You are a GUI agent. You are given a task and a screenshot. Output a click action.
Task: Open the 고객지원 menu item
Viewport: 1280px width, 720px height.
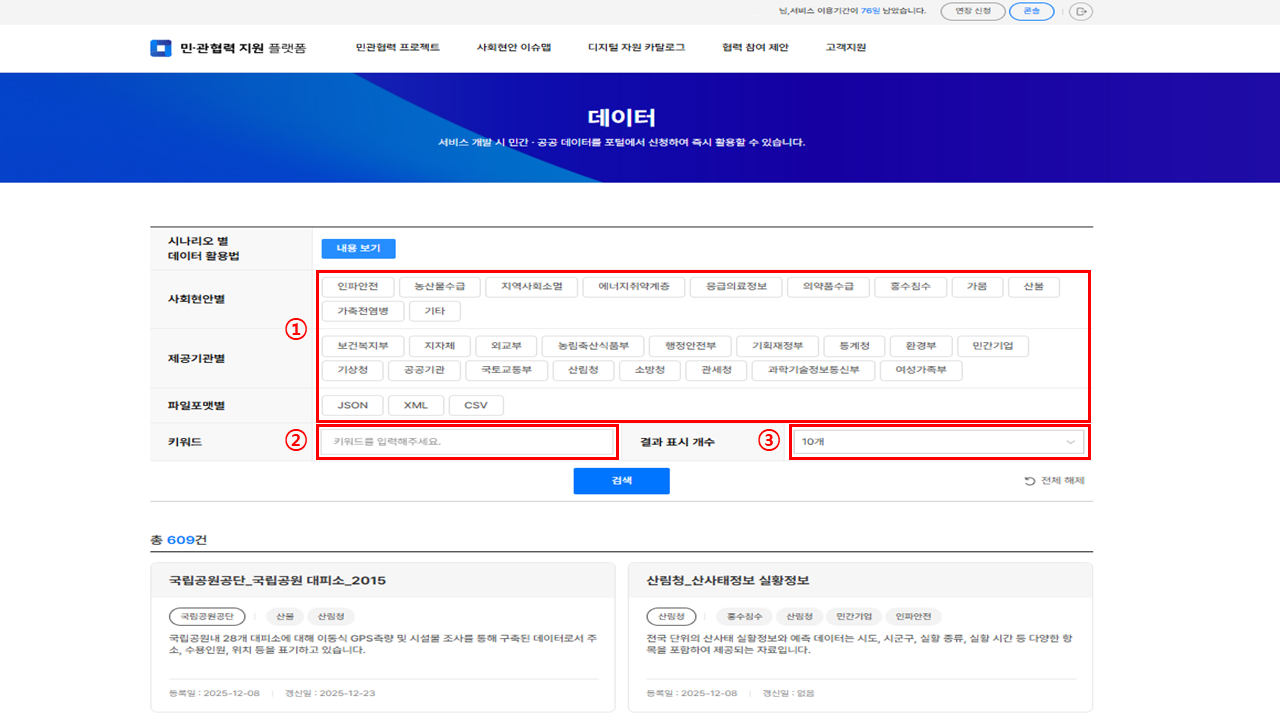(x=845, y=48)
